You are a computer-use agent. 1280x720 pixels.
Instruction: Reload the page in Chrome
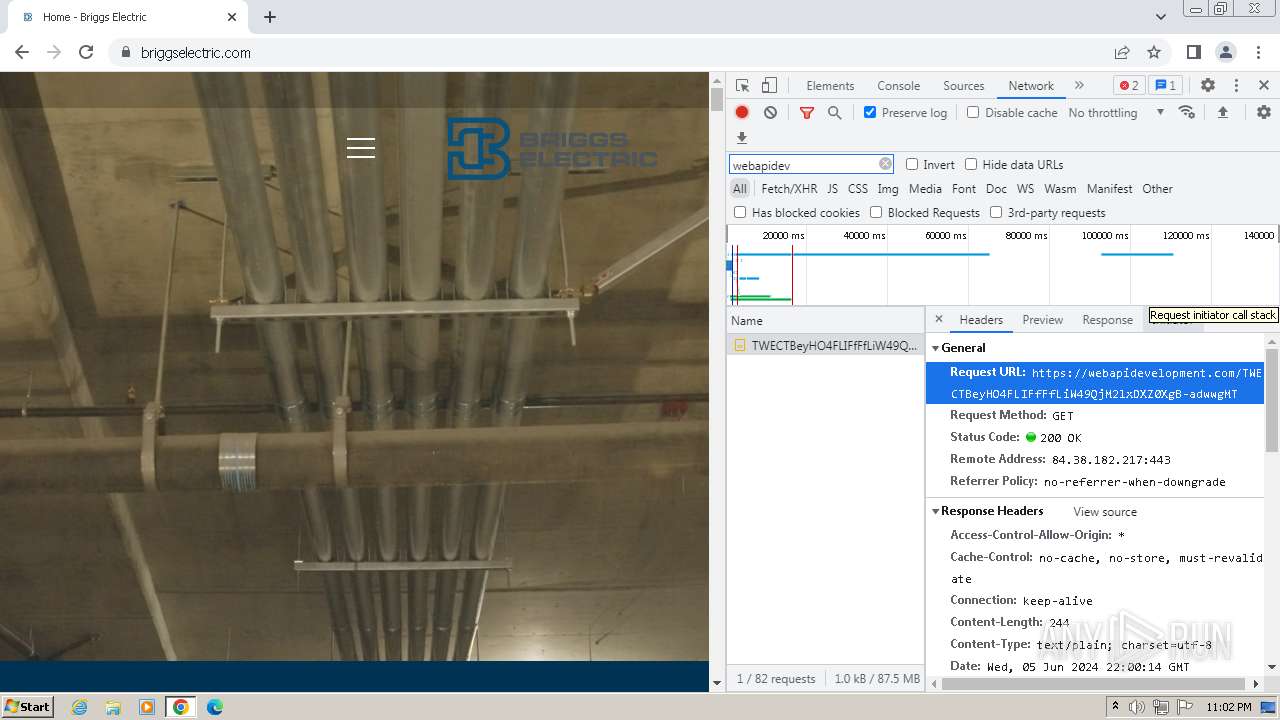click(x=86, y=52)
